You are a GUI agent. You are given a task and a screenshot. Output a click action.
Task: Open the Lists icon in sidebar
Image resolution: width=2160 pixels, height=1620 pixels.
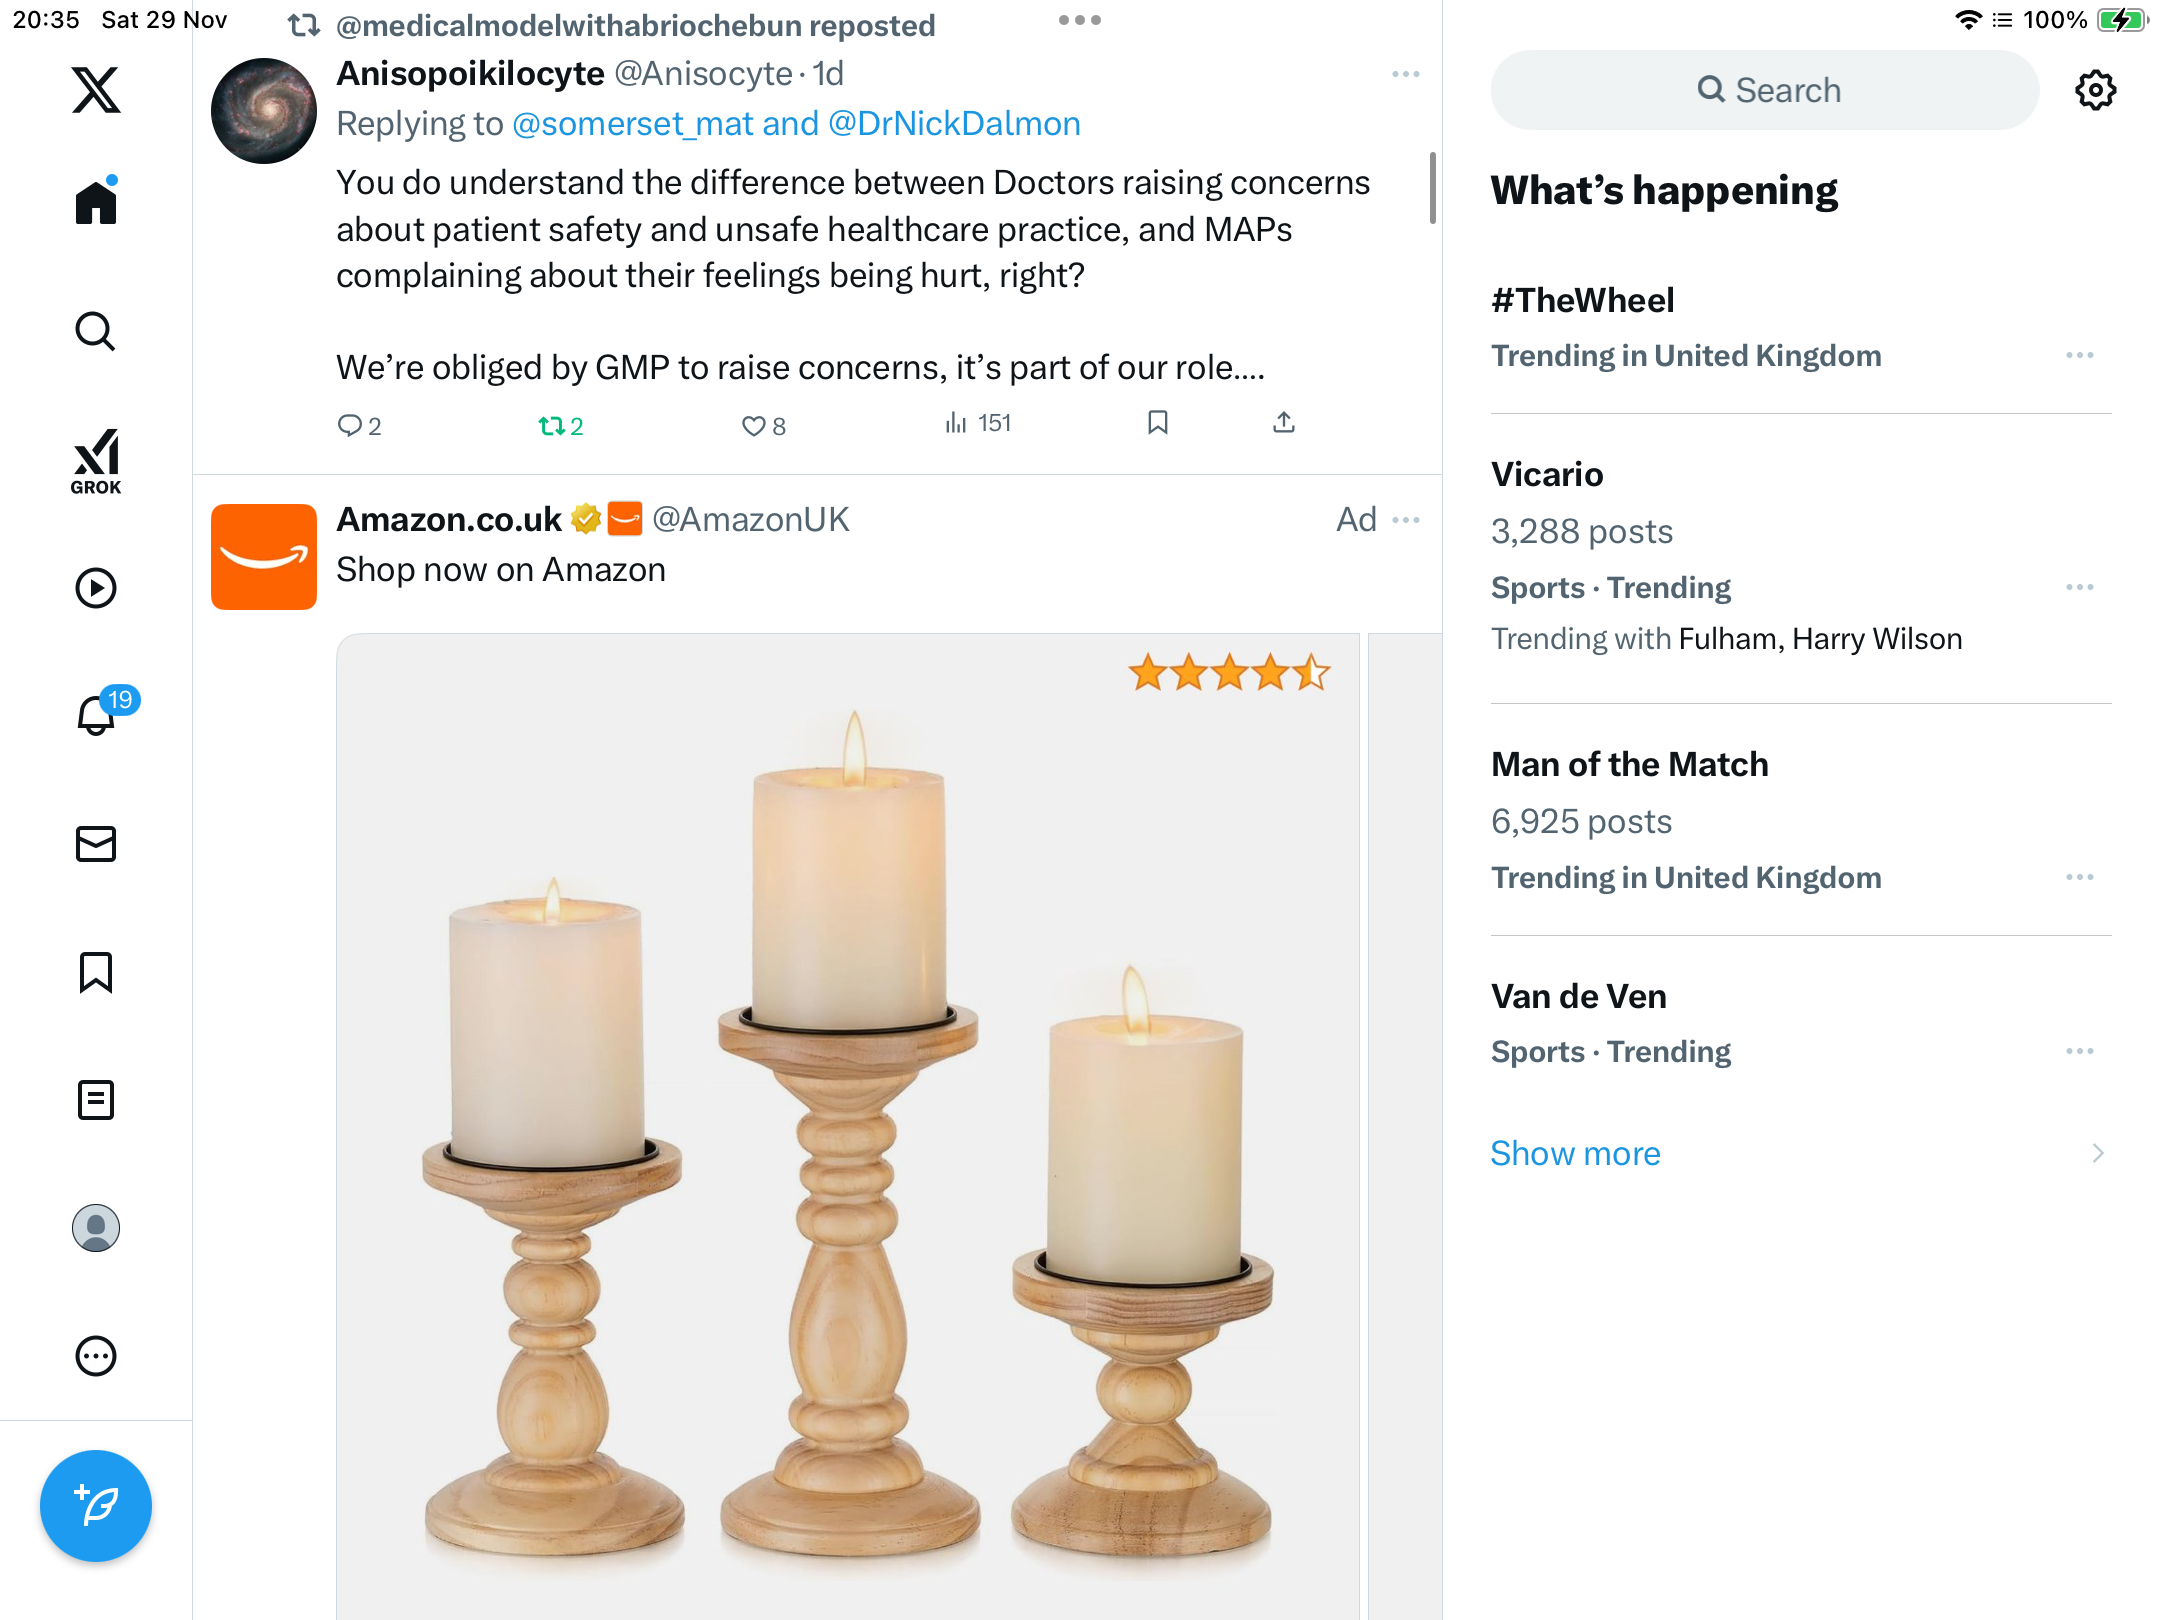pyautogui.click(x=96, y=1100)
